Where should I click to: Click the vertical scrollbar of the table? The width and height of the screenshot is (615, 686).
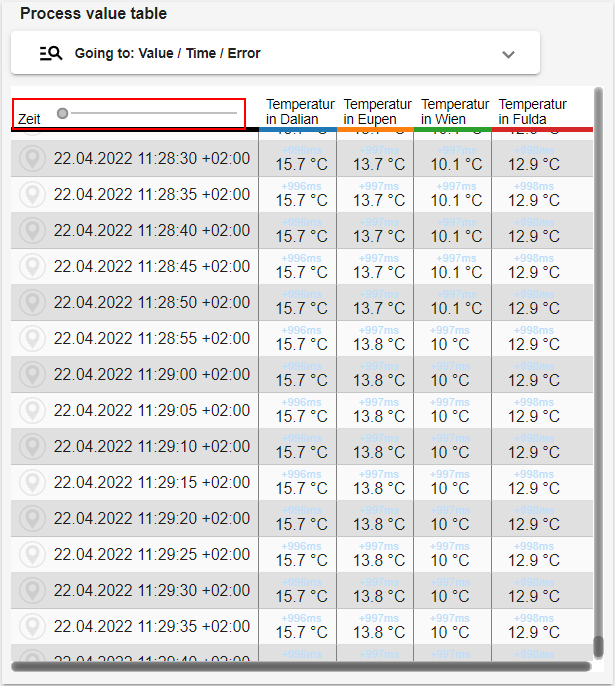(x=599, y=370)
